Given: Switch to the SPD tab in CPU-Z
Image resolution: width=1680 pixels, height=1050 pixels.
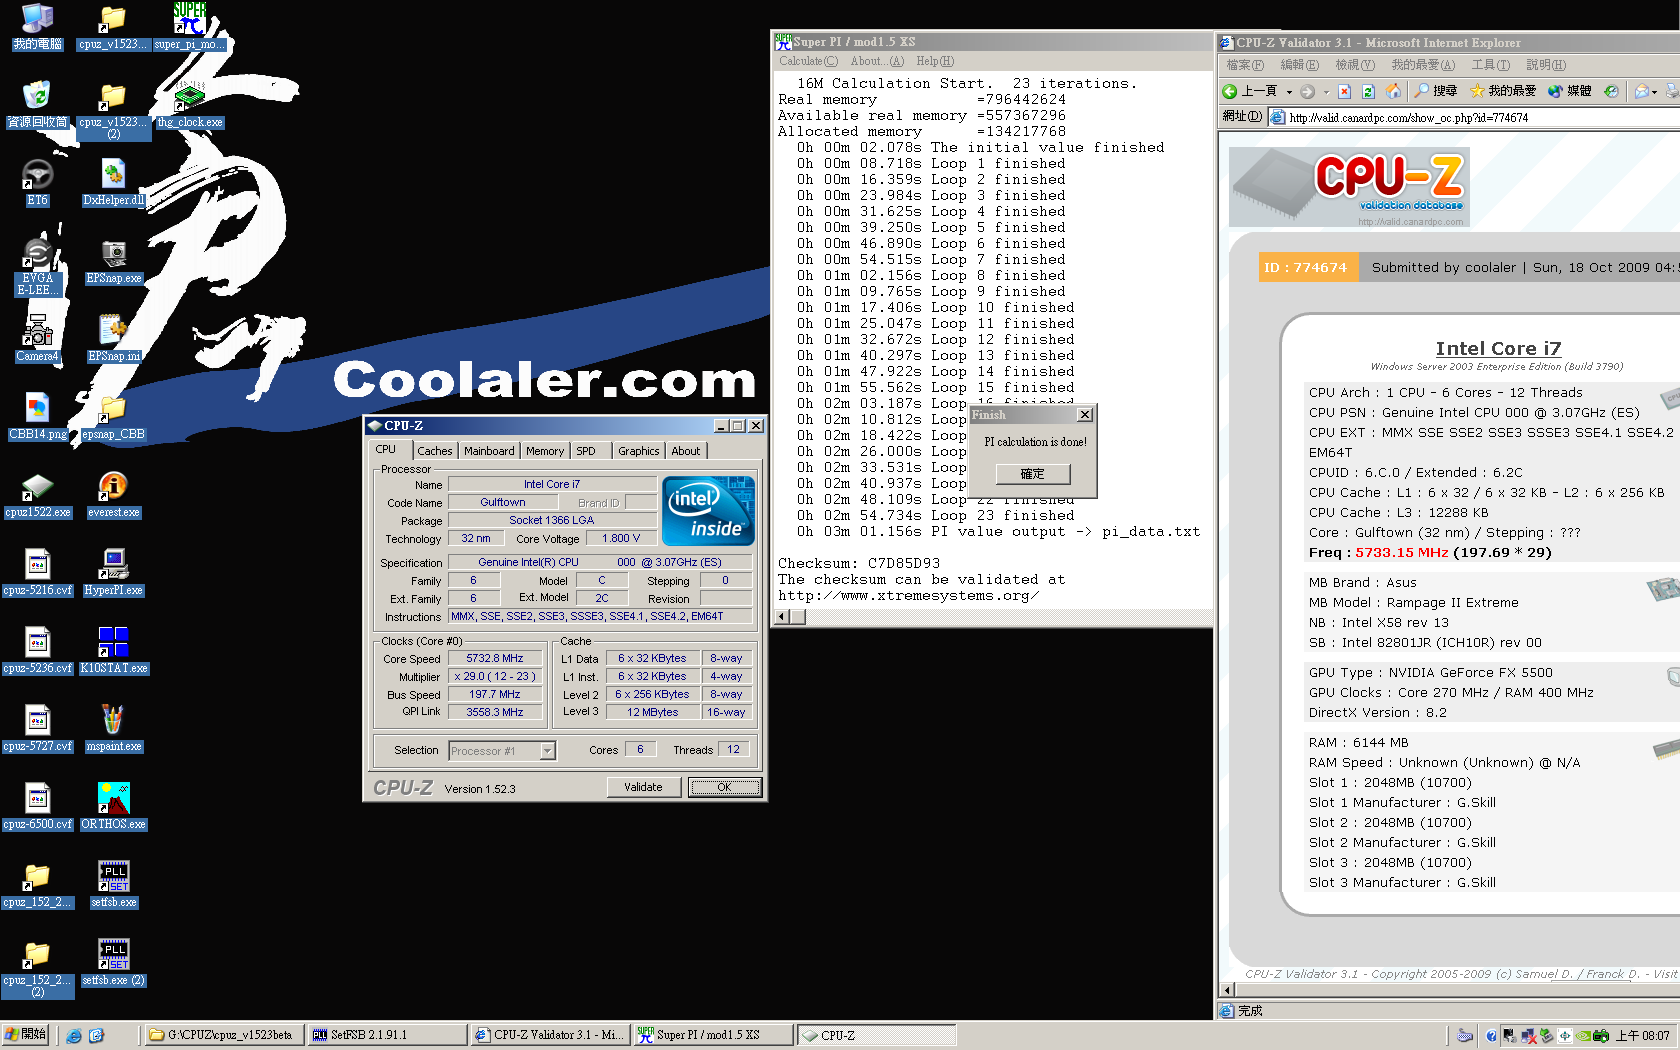Looking at the screenshot, I should [586, 451].
